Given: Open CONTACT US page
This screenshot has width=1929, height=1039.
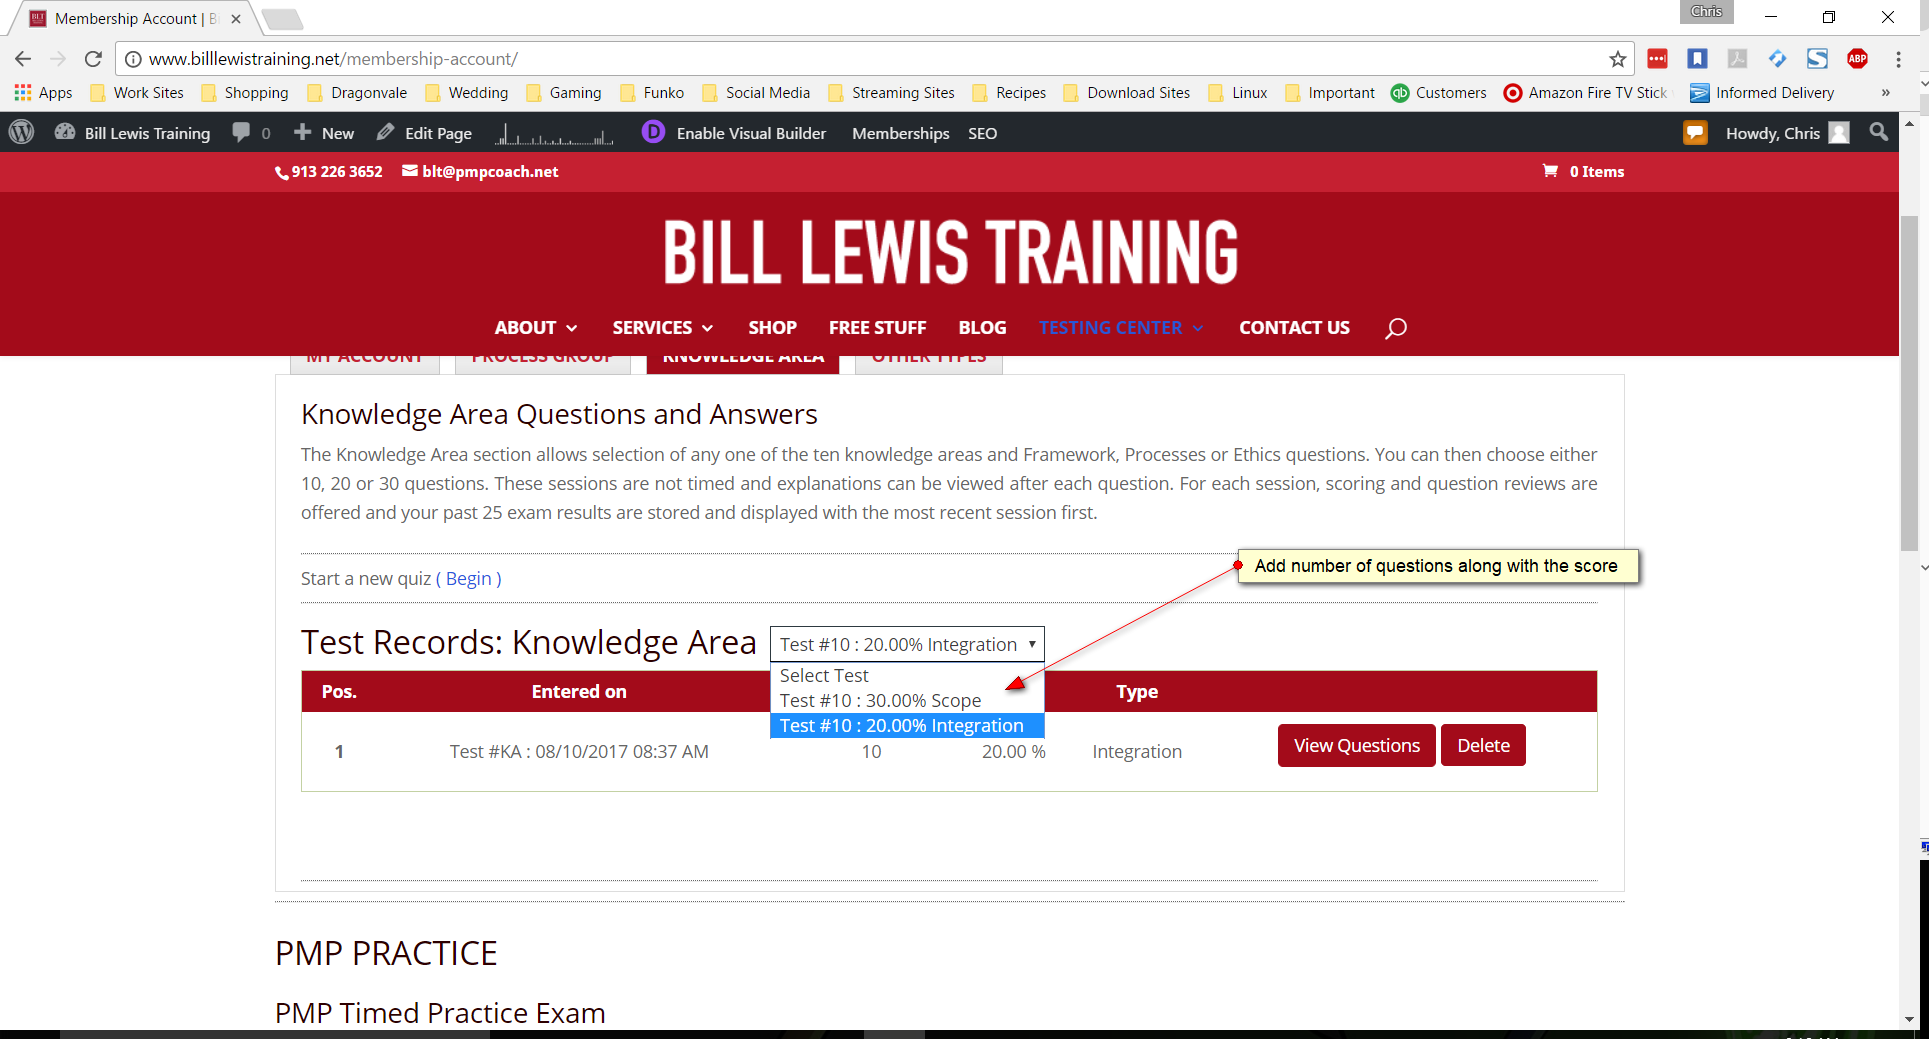Looking at the screenshot, I should point(1294,328).
